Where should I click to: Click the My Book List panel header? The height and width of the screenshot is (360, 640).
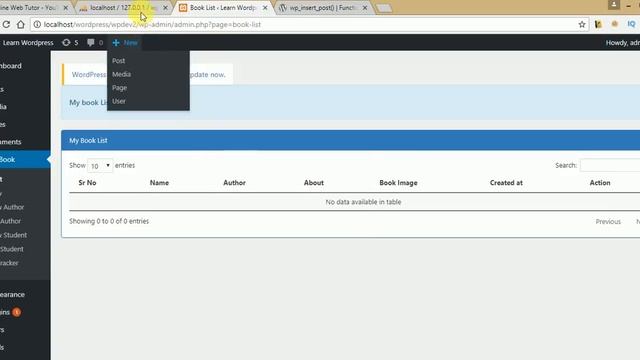coord(351,140)
